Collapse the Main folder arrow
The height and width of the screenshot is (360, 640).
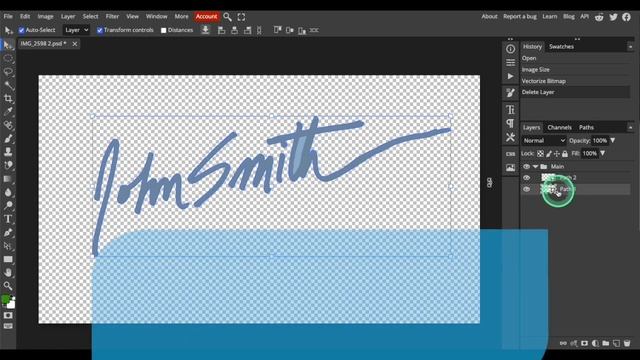pos(536,167)
